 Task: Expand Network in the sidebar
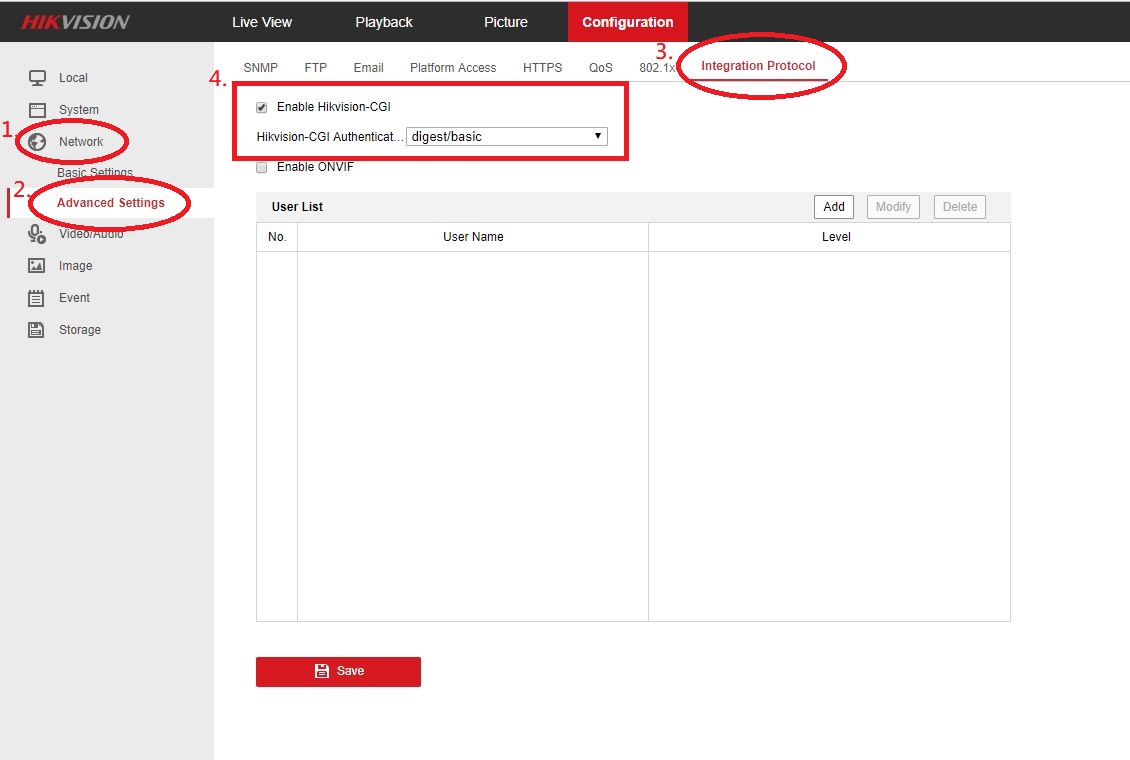[81, 142]
